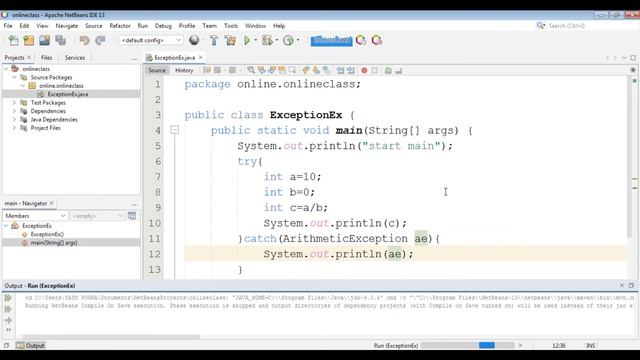The image size is (640, 360).
Task: Open the File menu
Action: pyautogui.click(x=8, y=26)
